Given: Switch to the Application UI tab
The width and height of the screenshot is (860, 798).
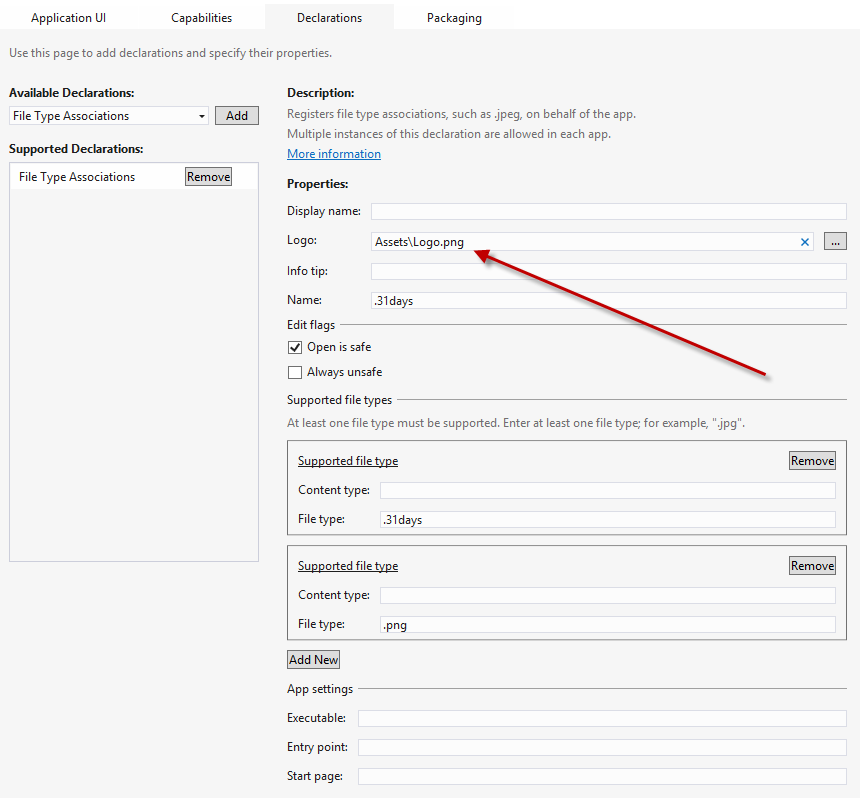Looking at the screenshot, I should pyautogui.click(x=68, y=18).
